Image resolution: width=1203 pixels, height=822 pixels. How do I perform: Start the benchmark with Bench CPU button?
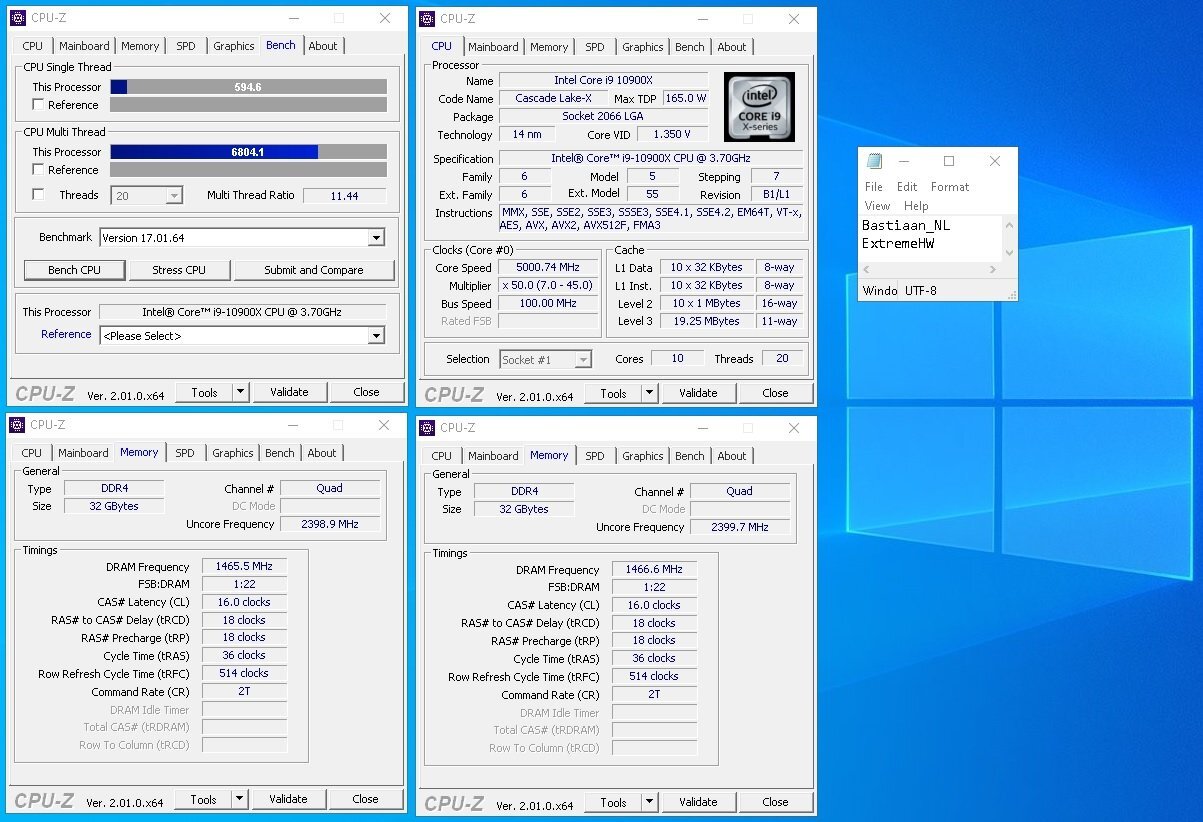click(x=75, y=270)
